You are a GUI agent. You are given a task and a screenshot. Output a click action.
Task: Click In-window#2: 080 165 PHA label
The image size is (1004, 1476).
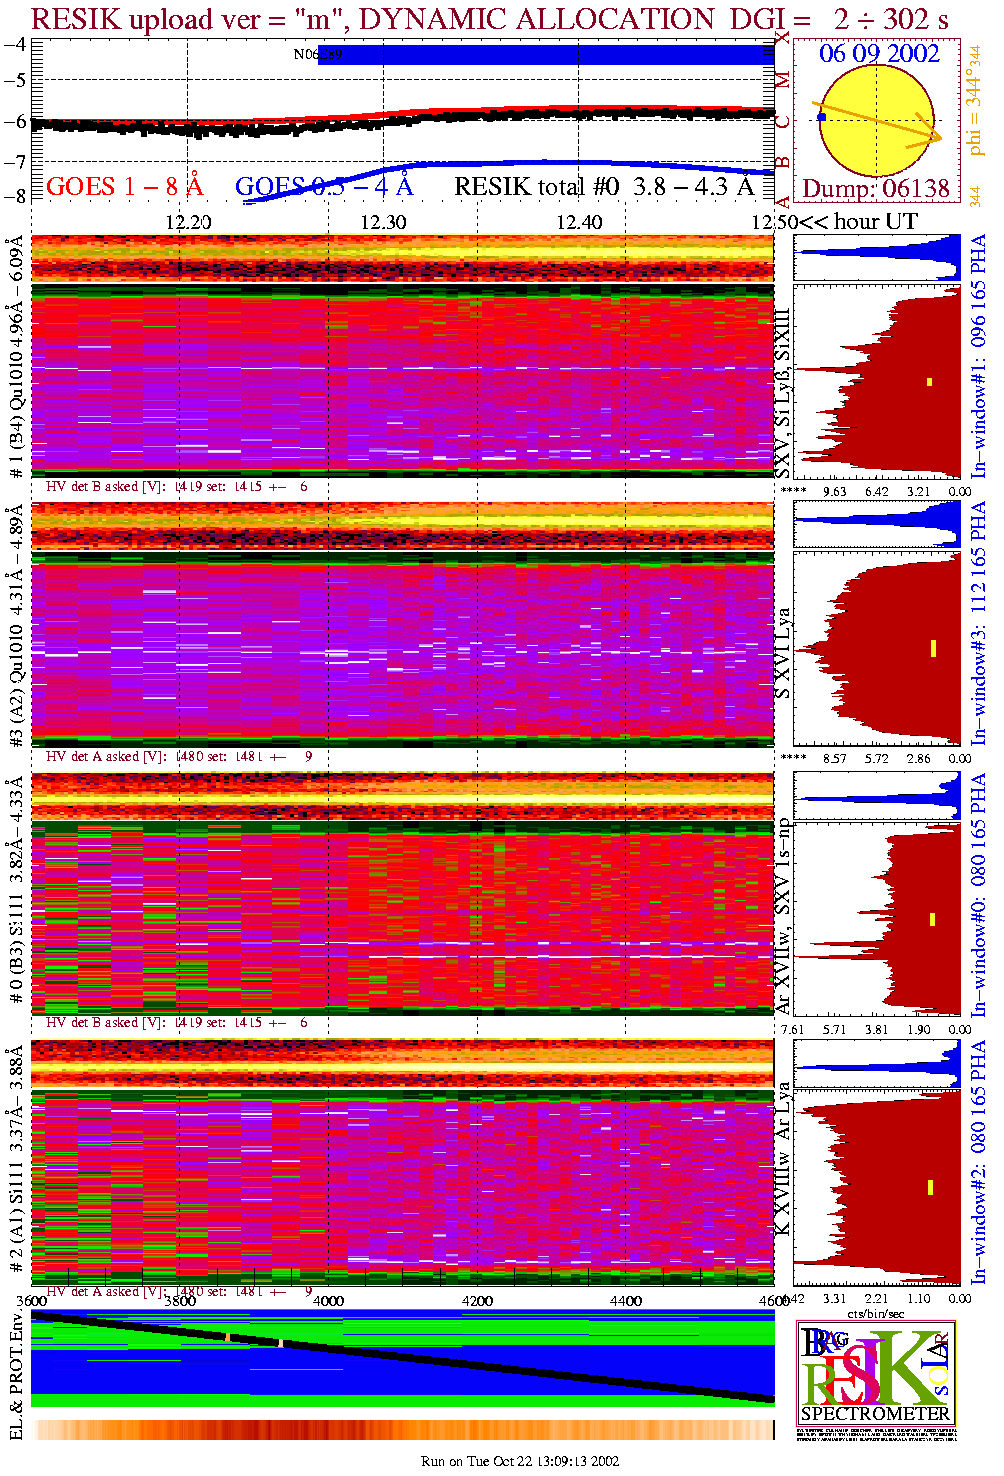pyautogui.click(x=977, y=1161)
